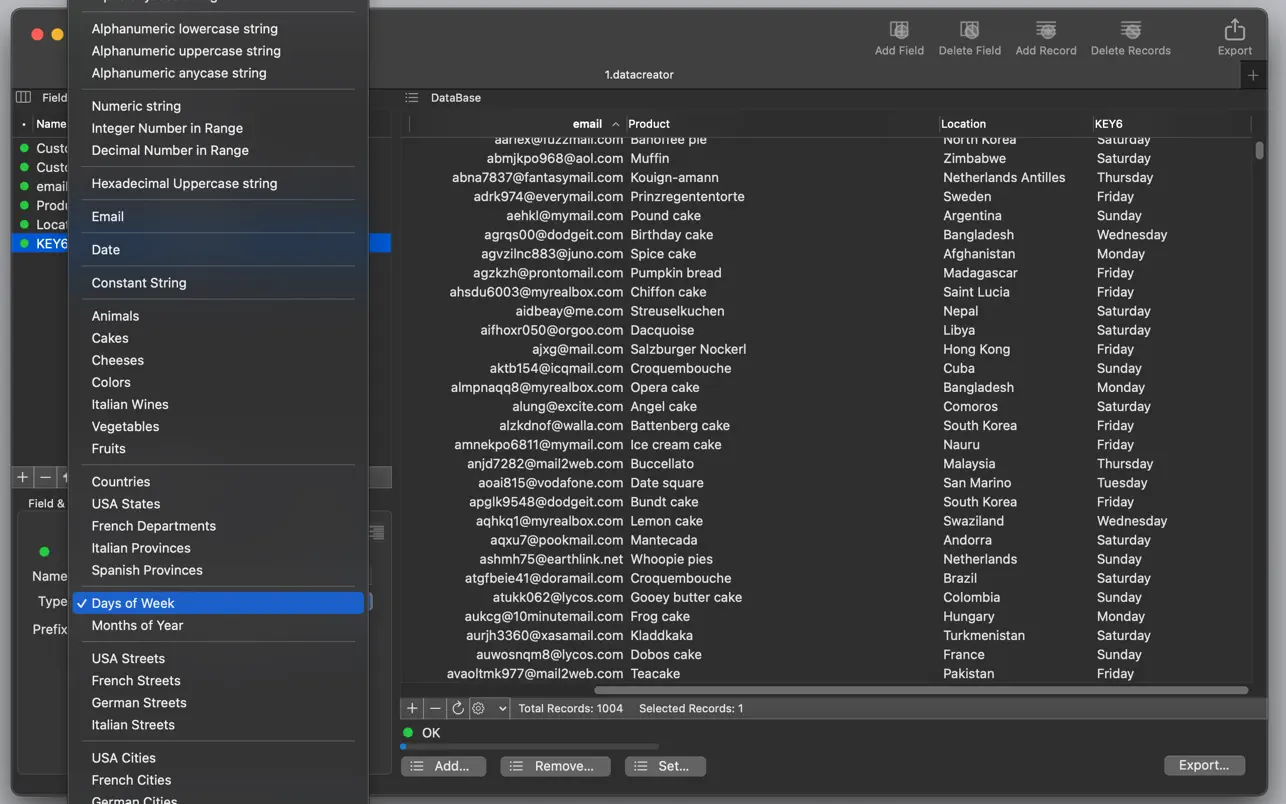Pick Email type from the popup menu
Viewport: 1286px width, 804px height.
click(x=108, y=216)
